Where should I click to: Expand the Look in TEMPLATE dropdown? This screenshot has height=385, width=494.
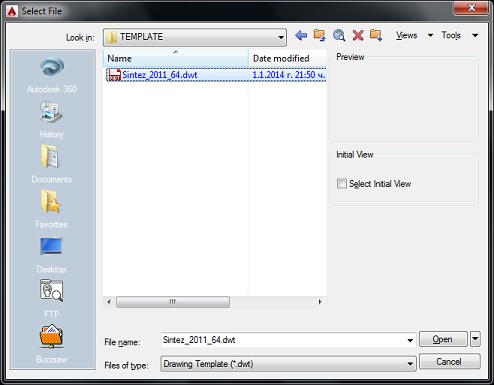pos(281,37)
